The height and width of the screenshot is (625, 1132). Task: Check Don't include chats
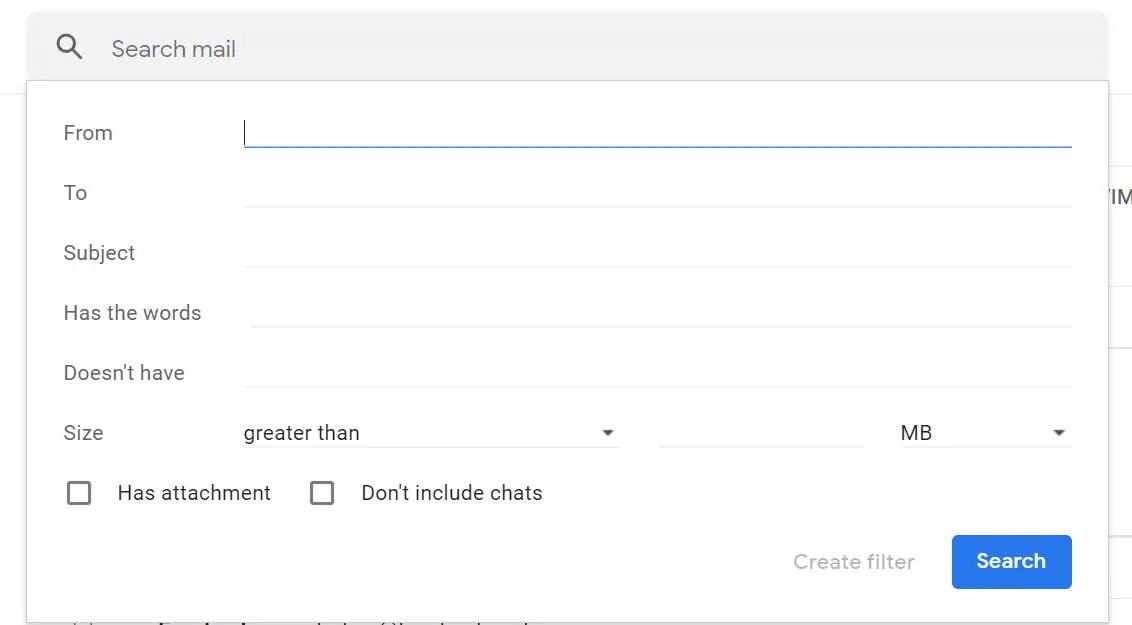322,492
